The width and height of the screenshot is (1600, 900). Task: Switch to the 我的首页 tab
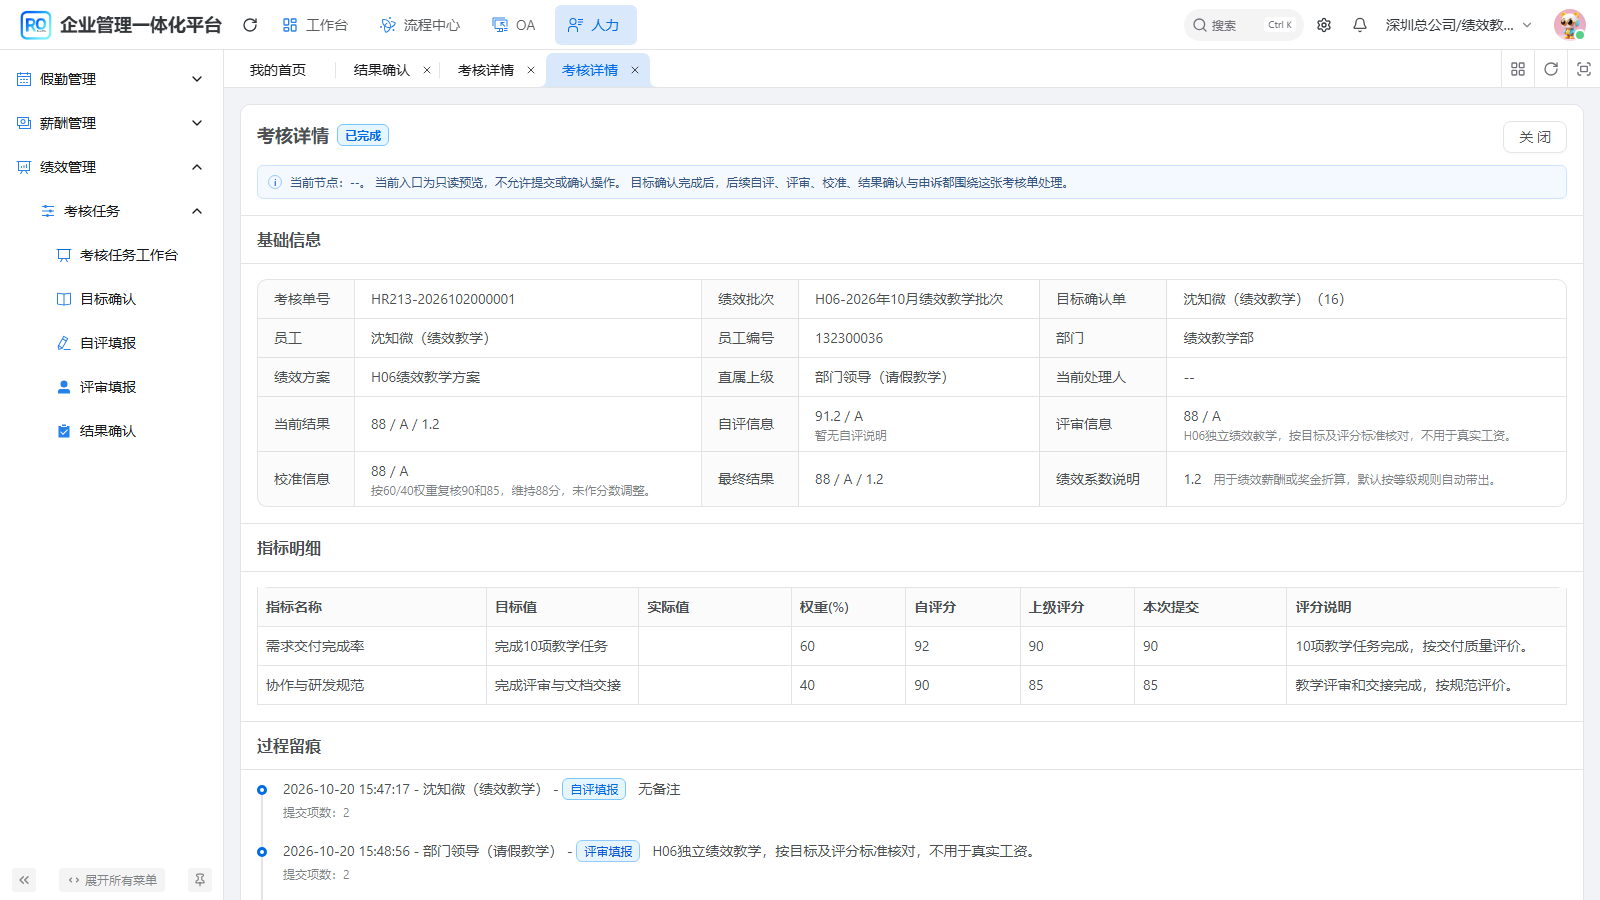tap(278, 70)
